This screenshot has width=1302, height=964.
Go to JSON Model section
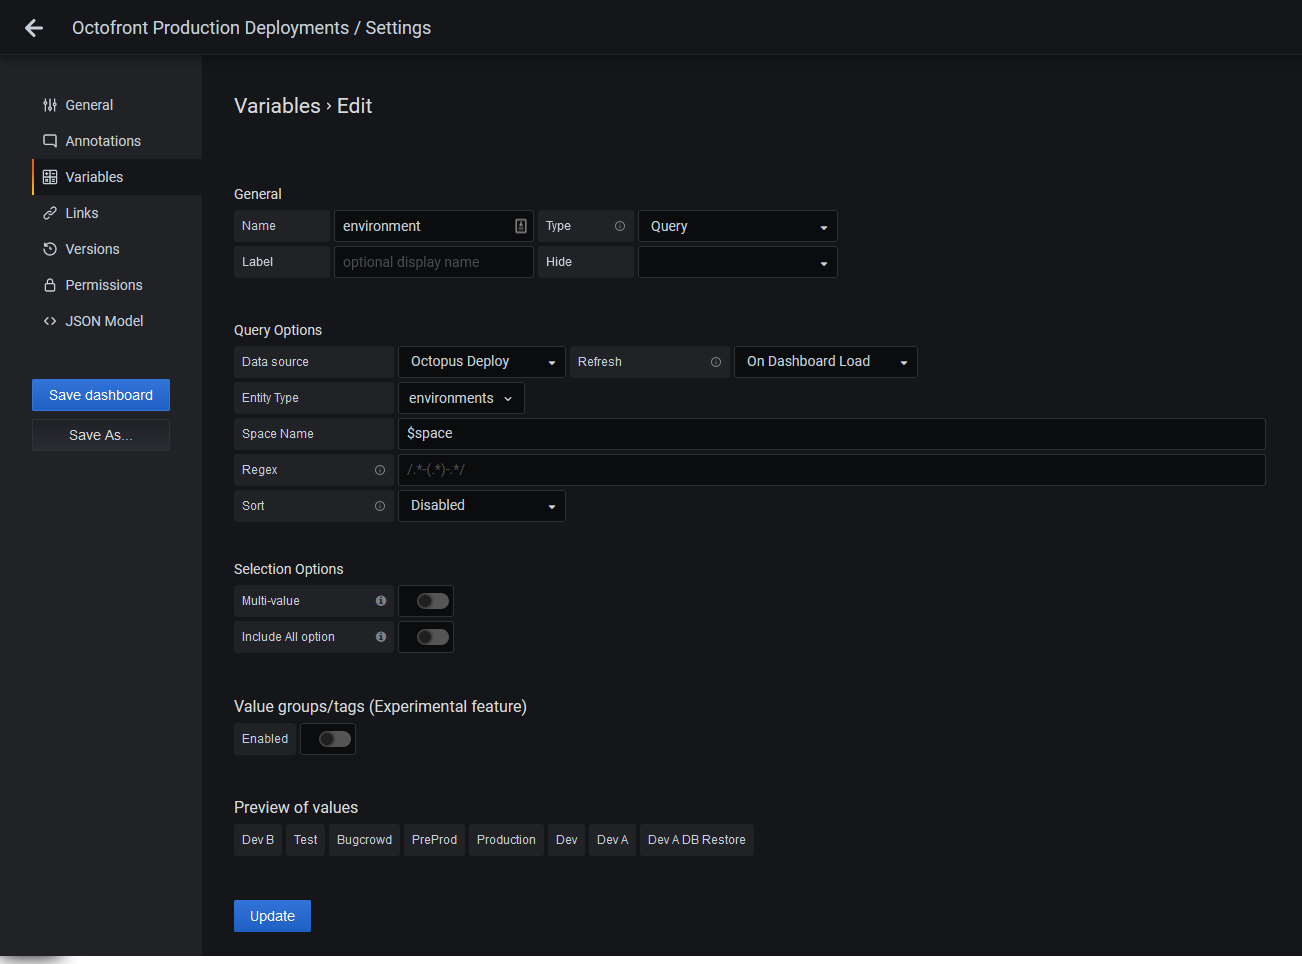pyautogui.click(x=103, y=321)
